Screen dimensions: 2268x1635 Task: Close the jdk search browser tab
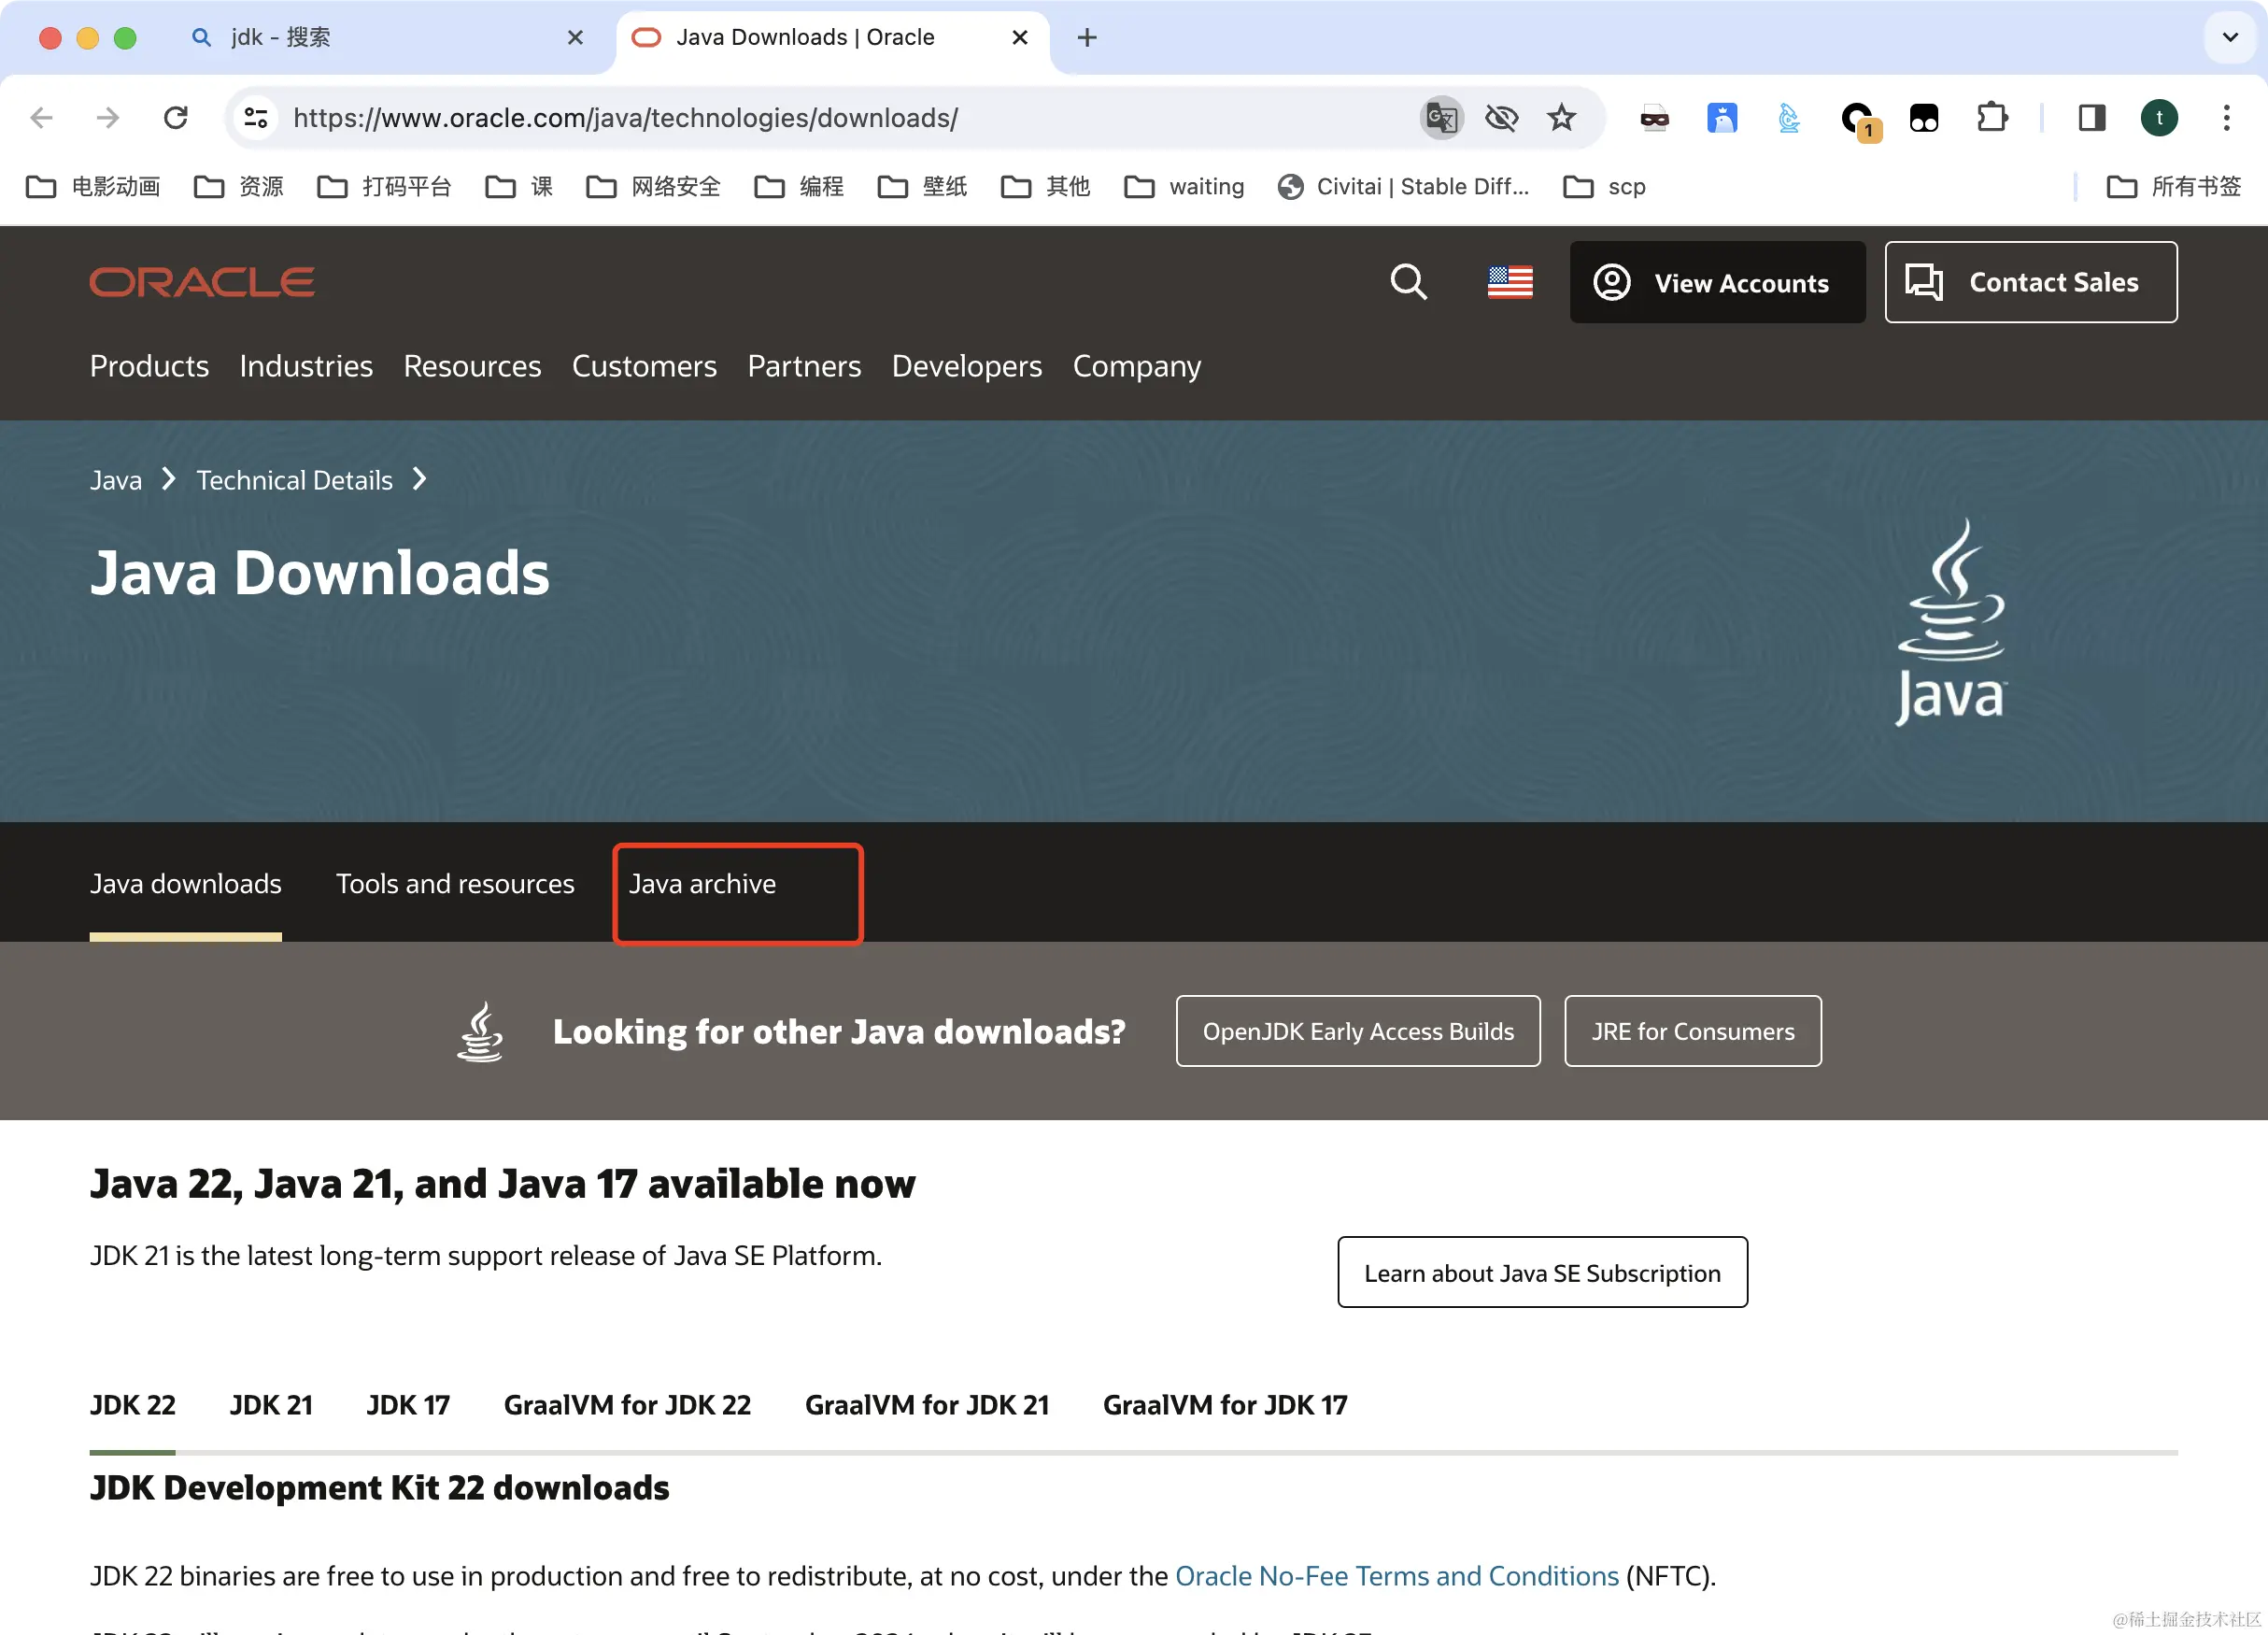click(x=575, y=38)
